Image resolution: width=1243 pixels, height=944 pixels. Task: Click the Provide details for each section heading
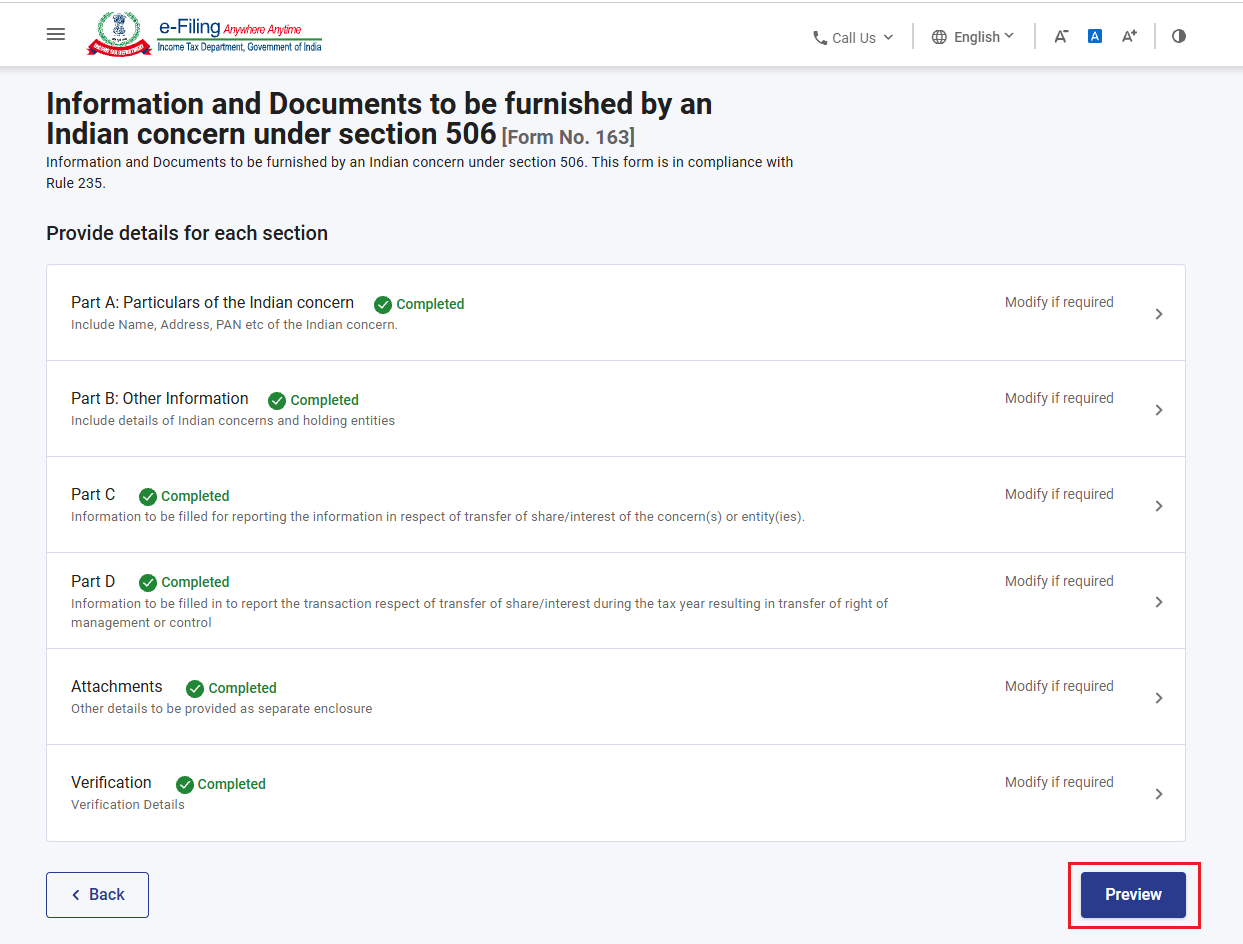coord(187,233)
